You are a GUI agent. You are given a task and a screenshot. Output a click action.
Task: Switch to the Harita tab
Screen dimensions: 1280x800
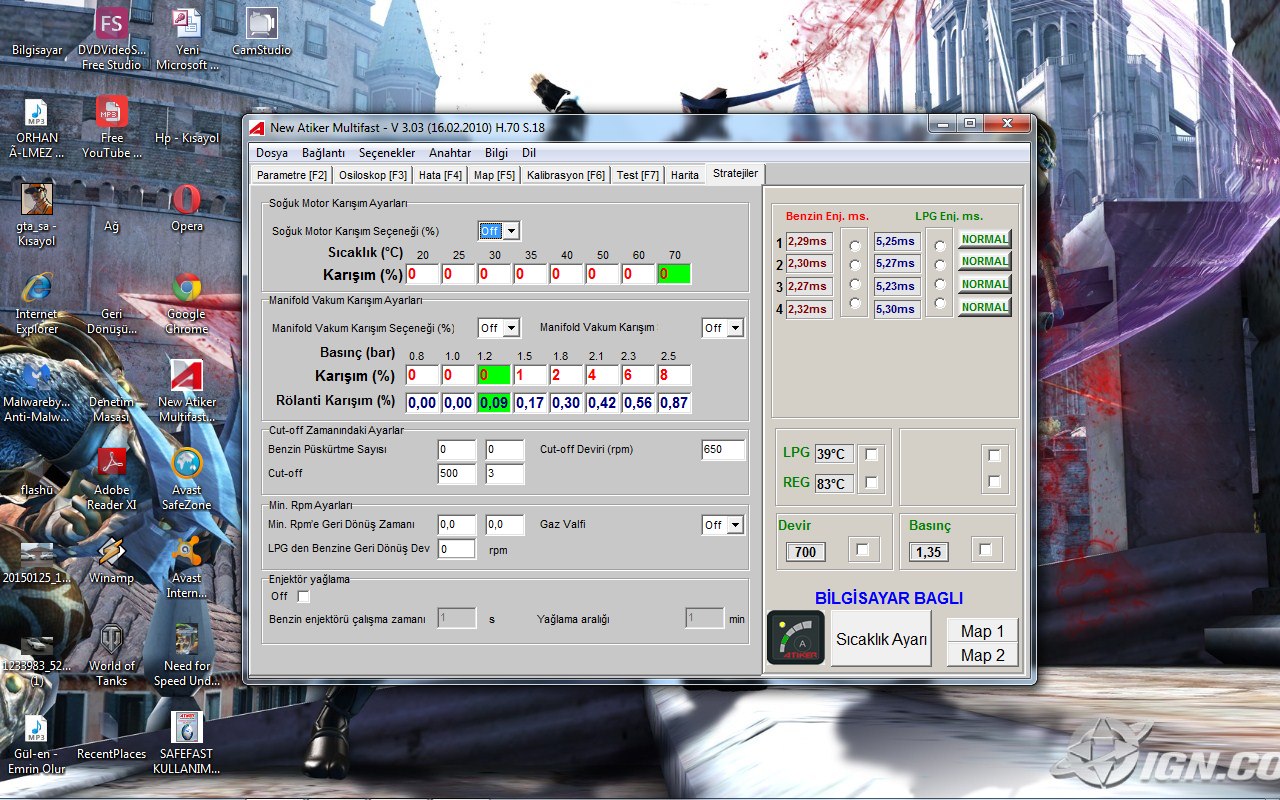(685, 175)
